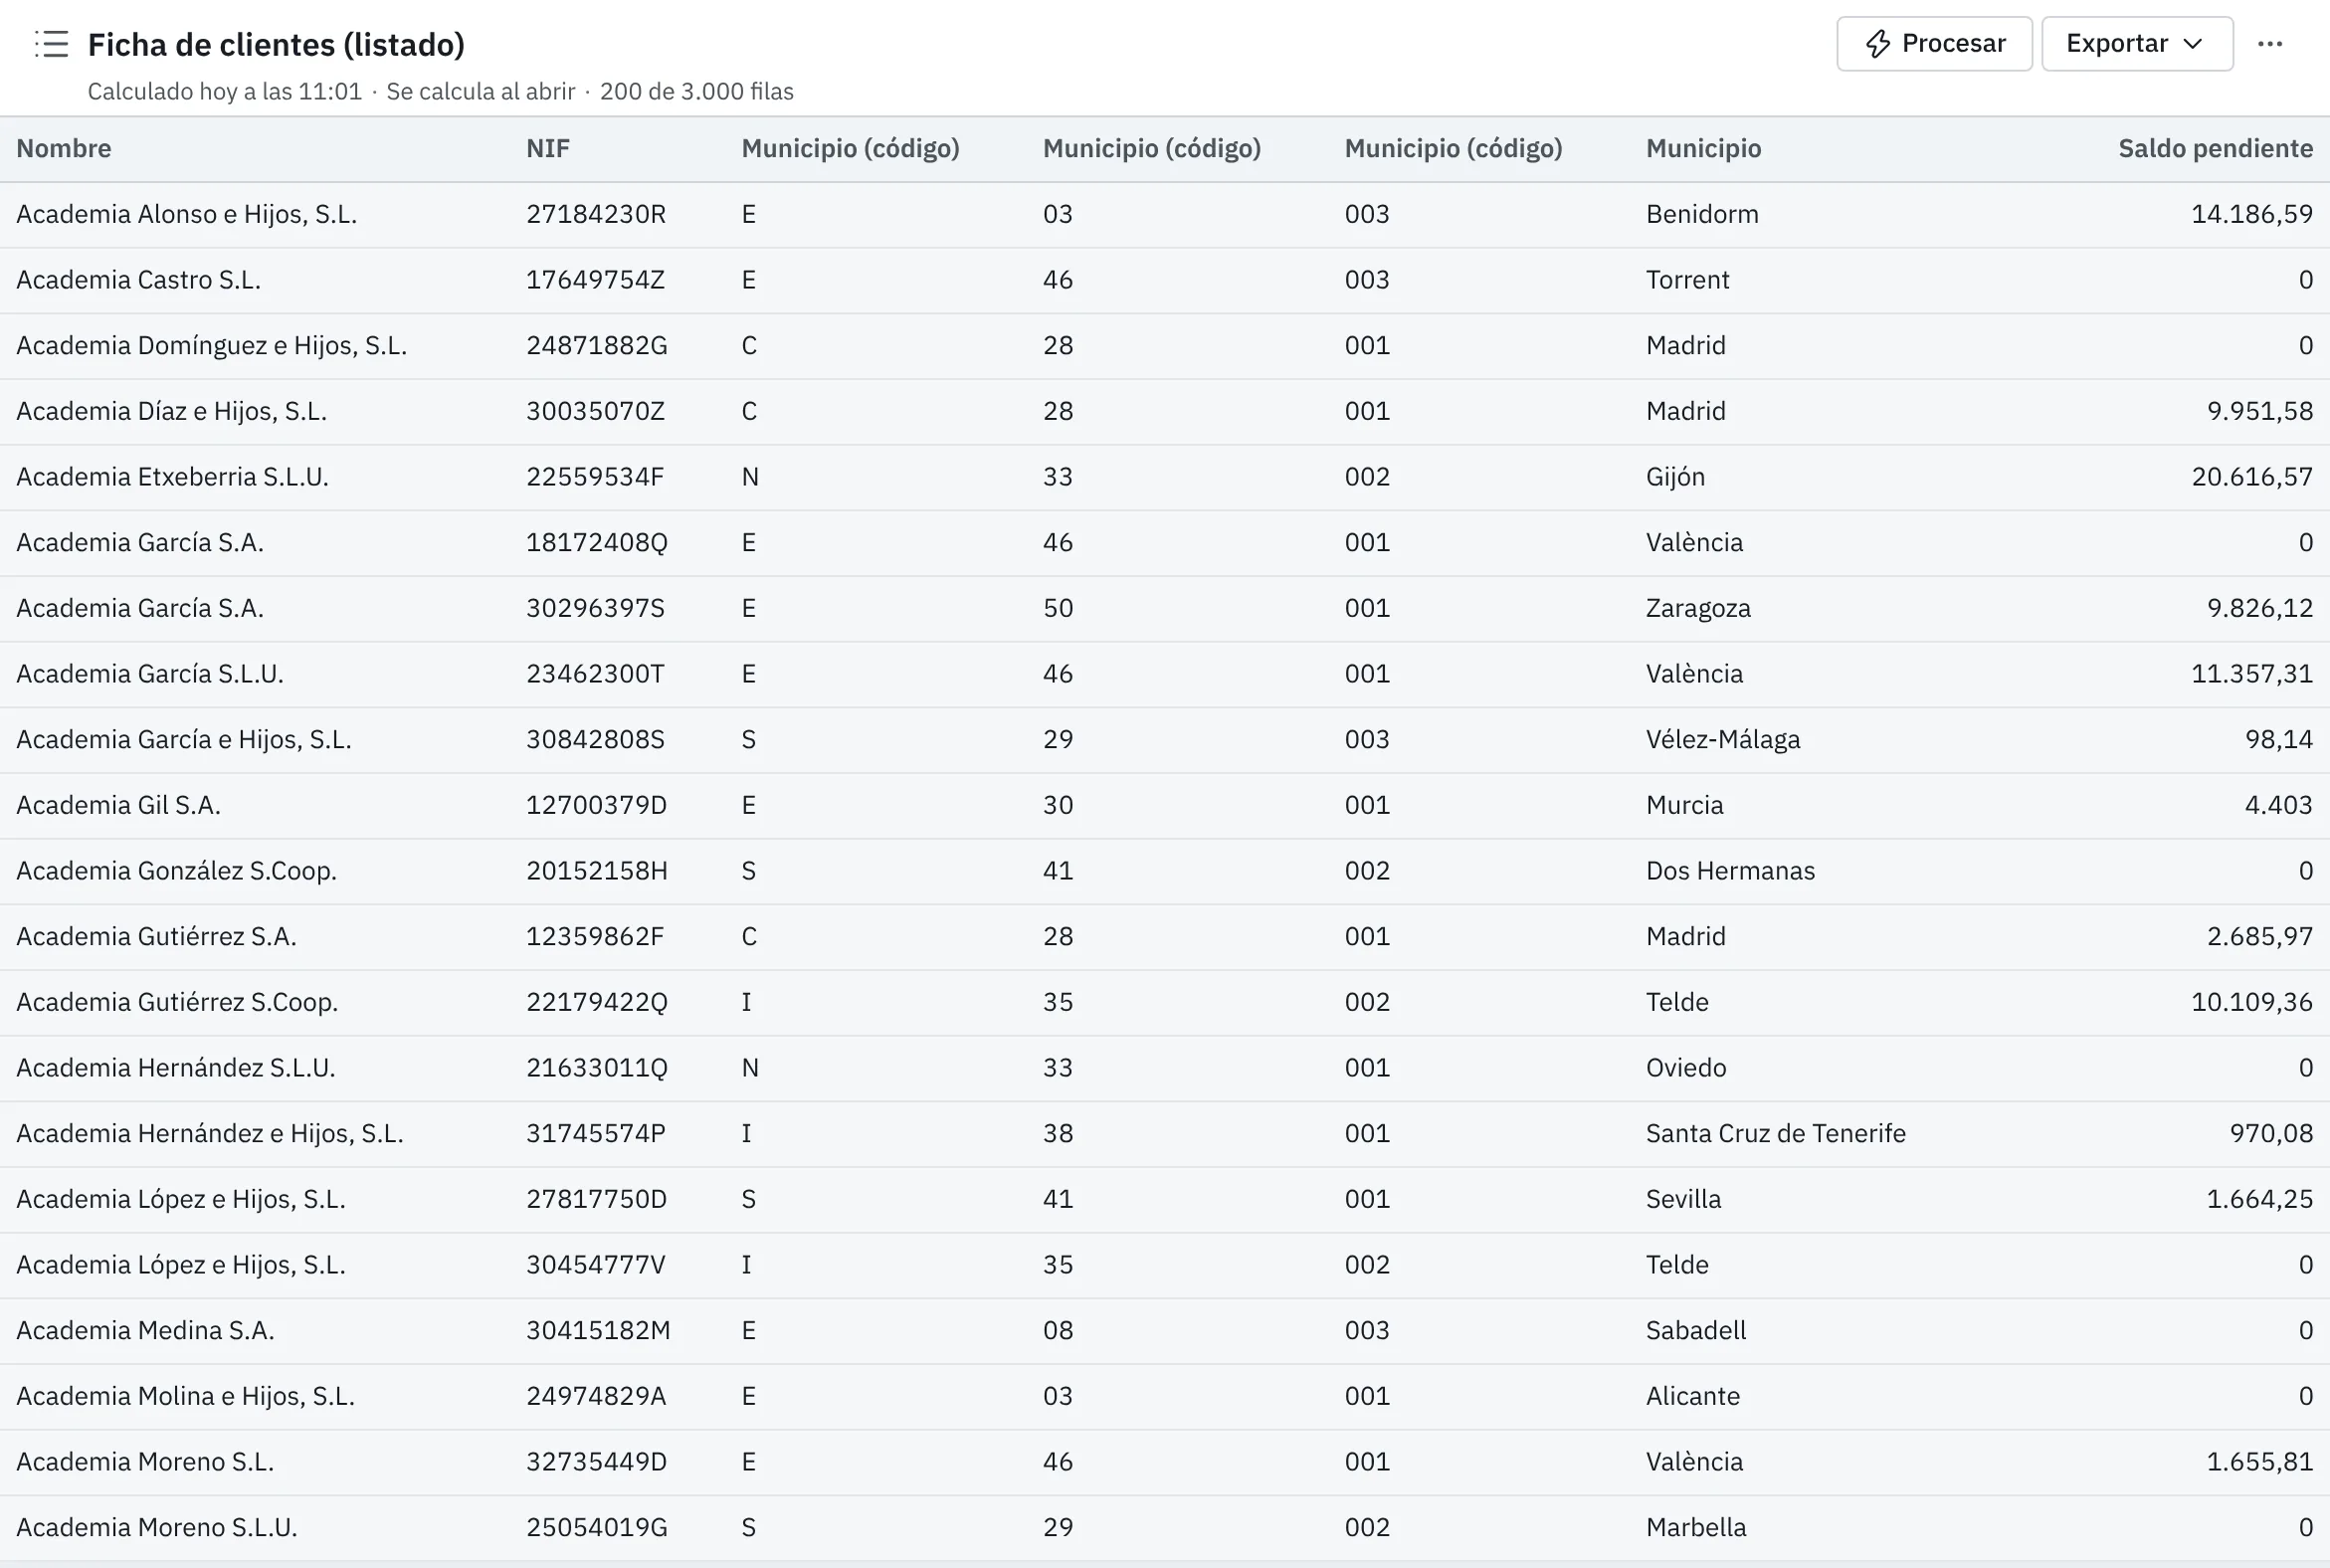This screenshot has height=1568, width=2330.
Task: Click the NIF 12359862F
Action: (596, 936)
